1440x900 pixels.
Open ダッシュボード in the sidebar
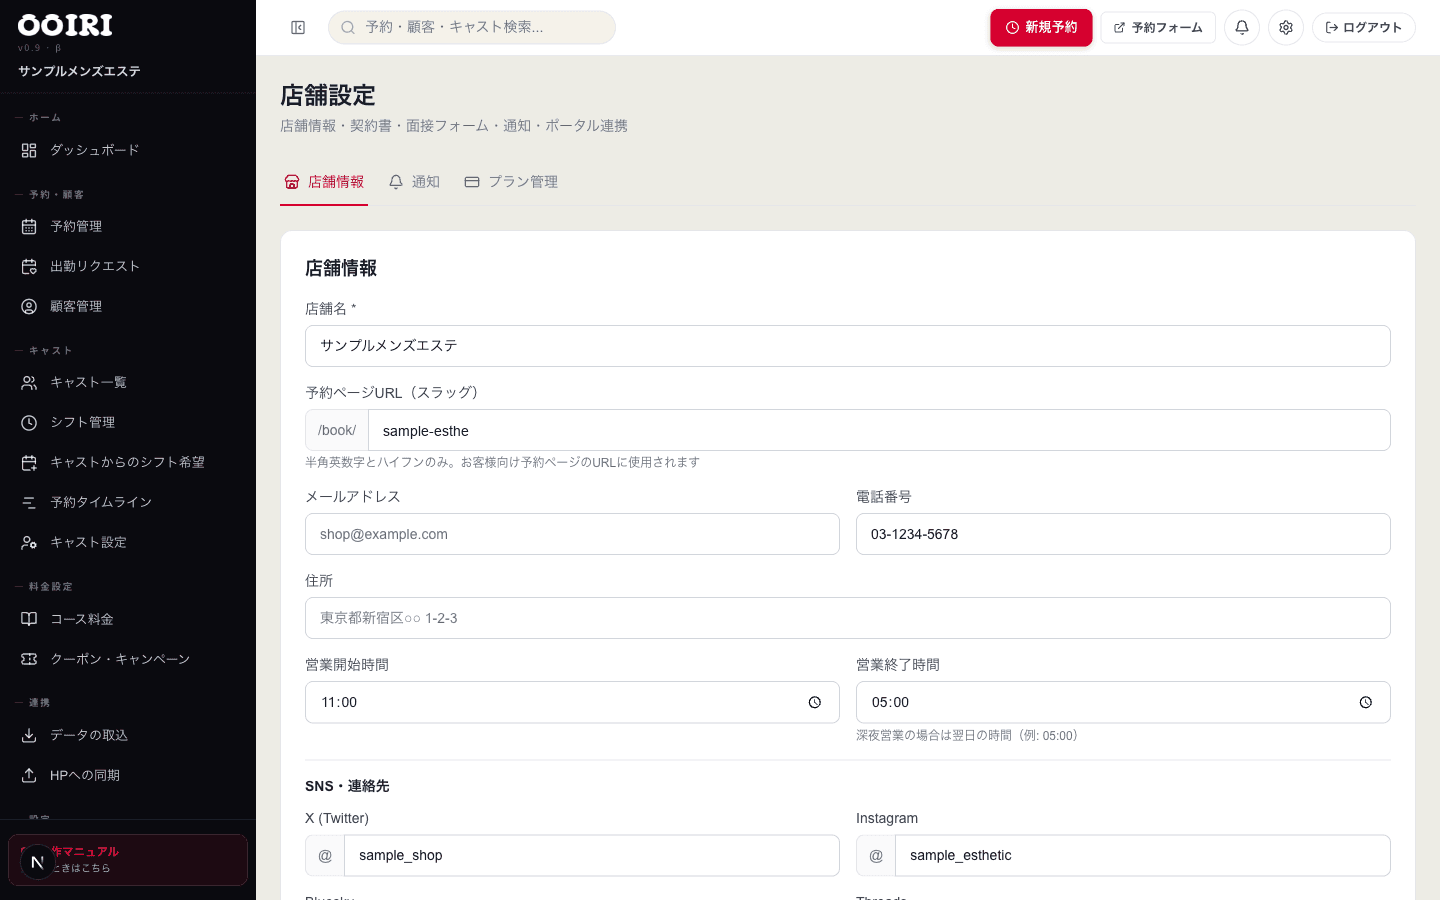(x=128, y=150)
